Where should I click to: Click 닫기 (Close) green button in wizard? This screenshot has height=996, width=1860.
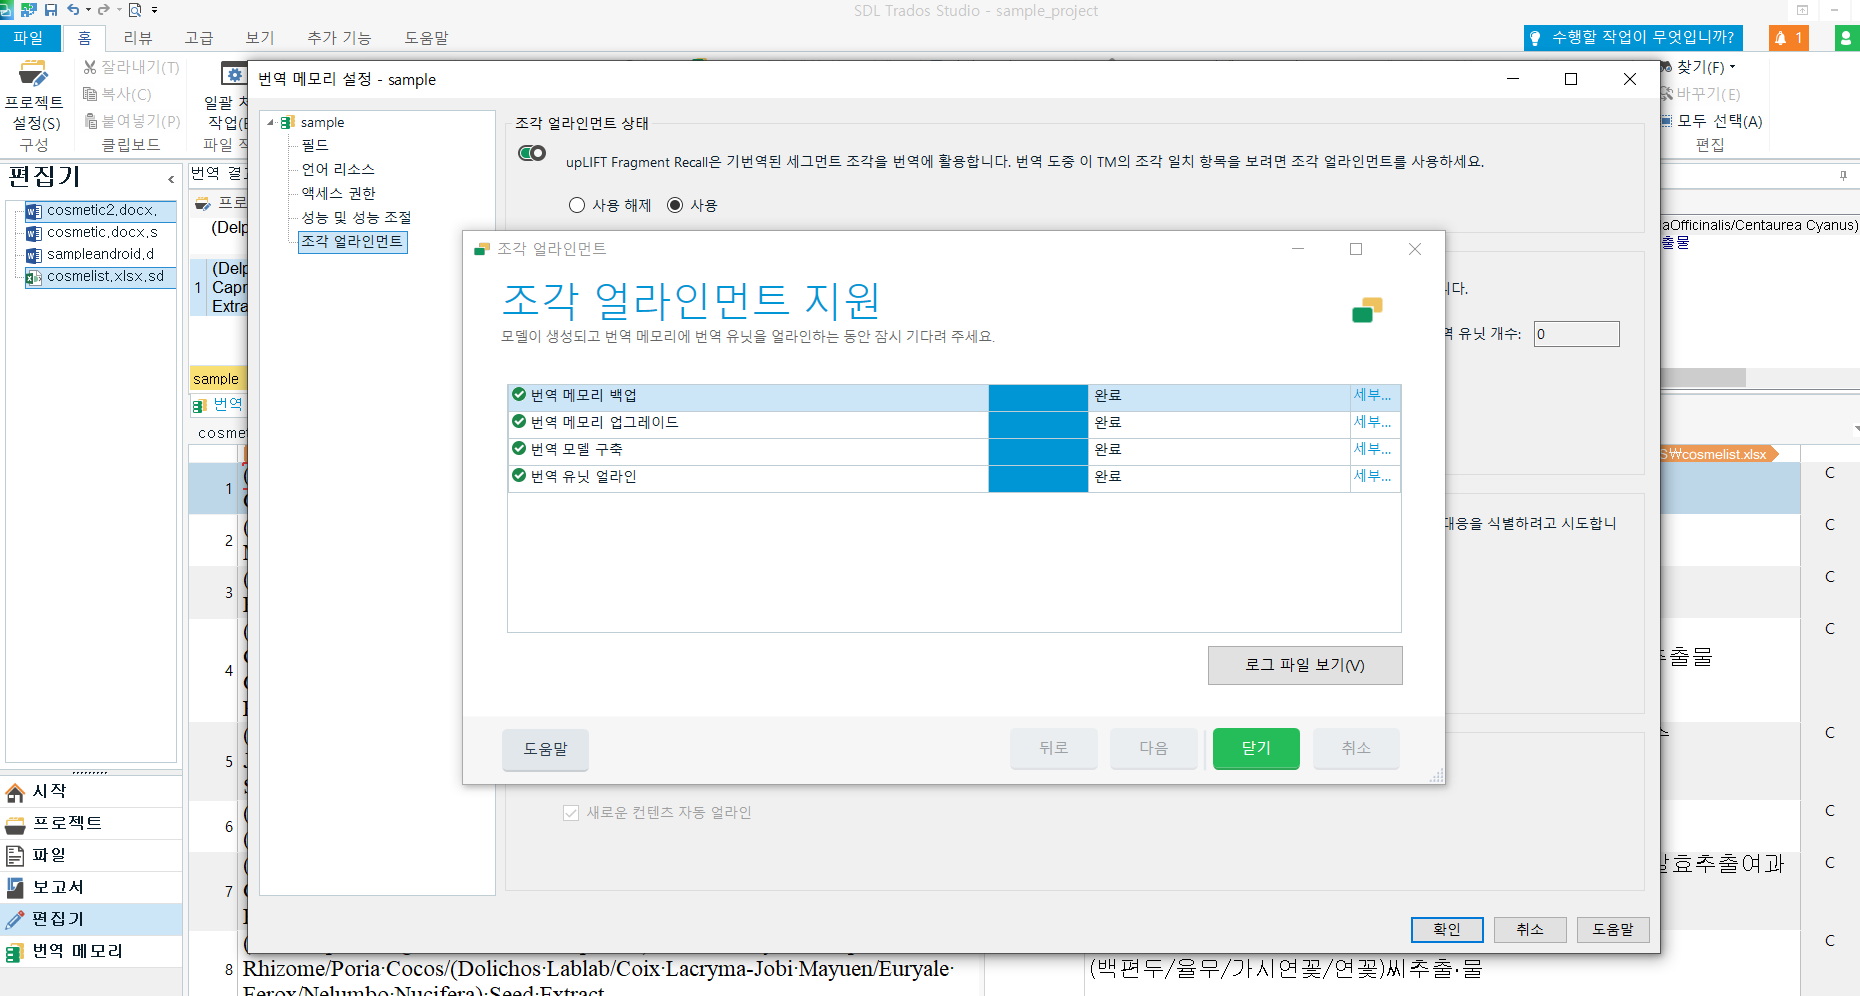point(1256,748)
